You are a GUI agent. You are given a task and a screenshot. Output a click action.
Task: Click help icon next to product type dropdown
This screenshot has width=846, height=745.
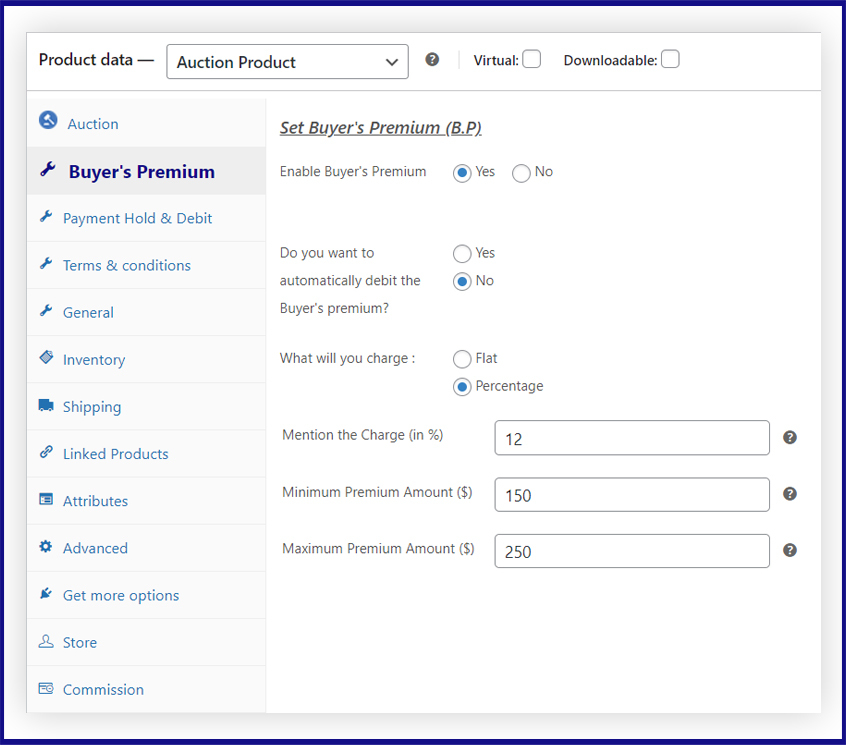click(432, 59)
